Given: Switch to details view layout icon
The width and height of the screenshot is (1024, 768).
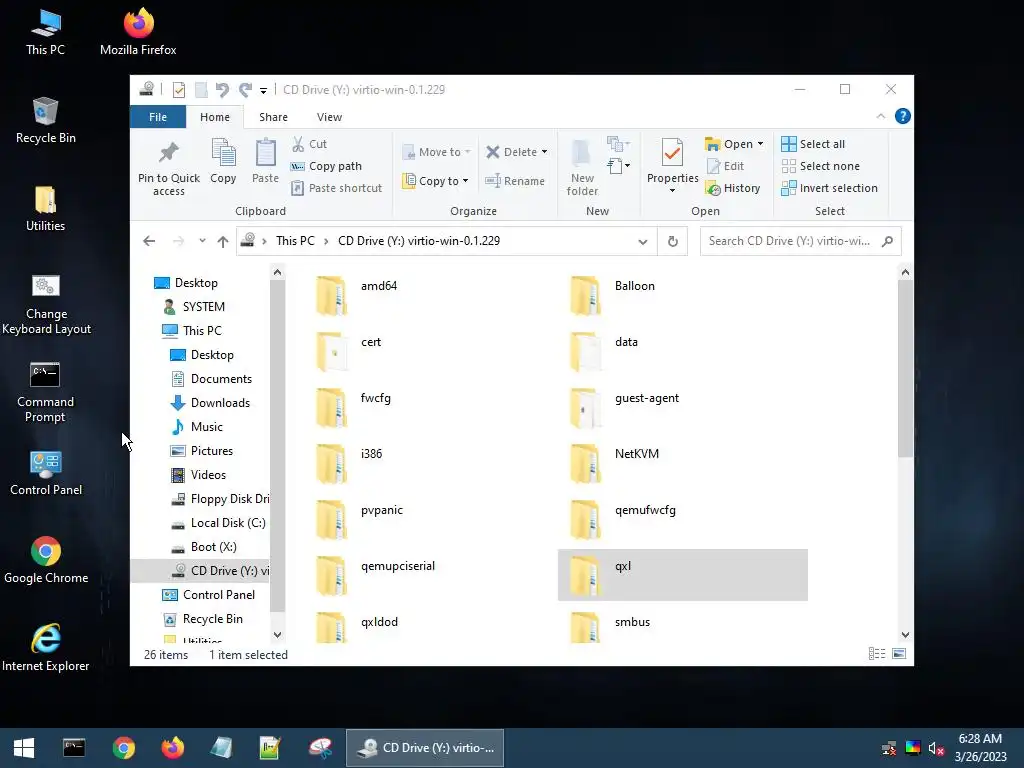Looking at the screenshot, I should coord(877,654).
